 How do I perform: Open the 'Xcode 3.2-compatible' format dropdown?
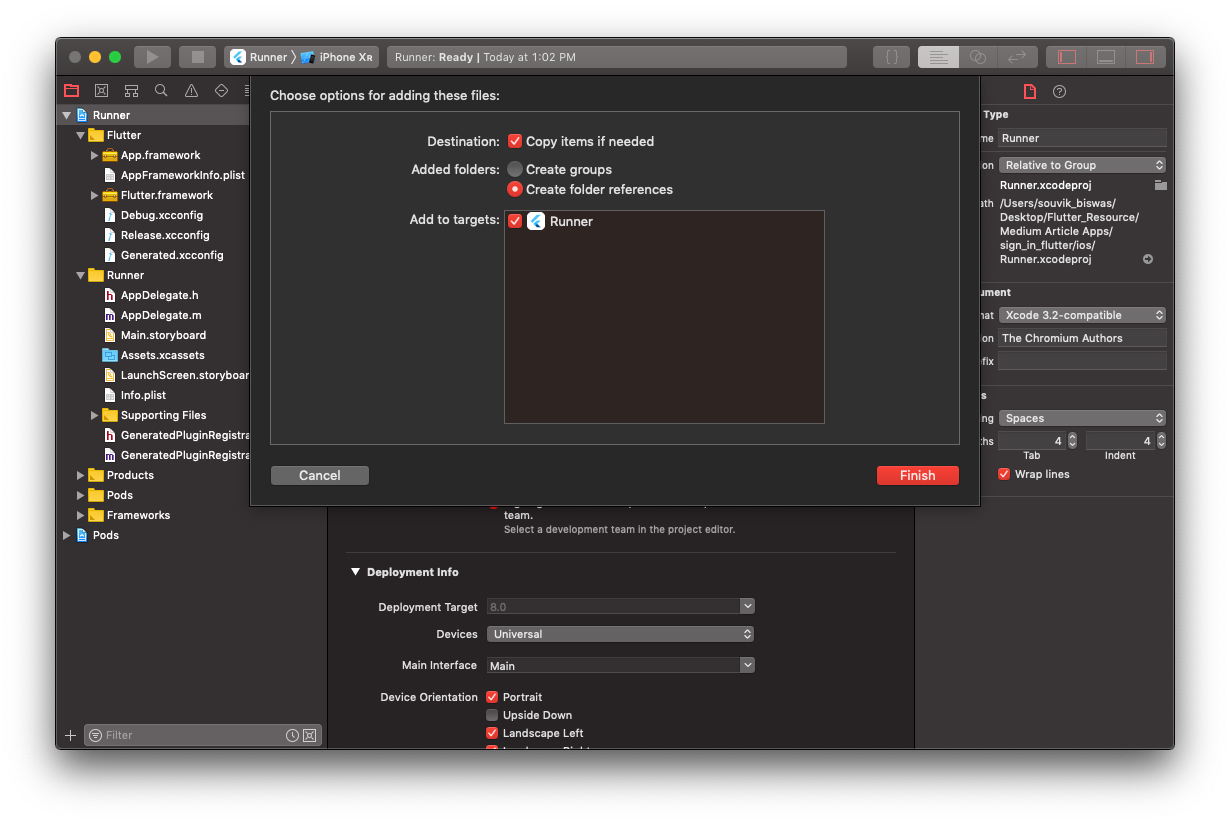[1083, 315]
